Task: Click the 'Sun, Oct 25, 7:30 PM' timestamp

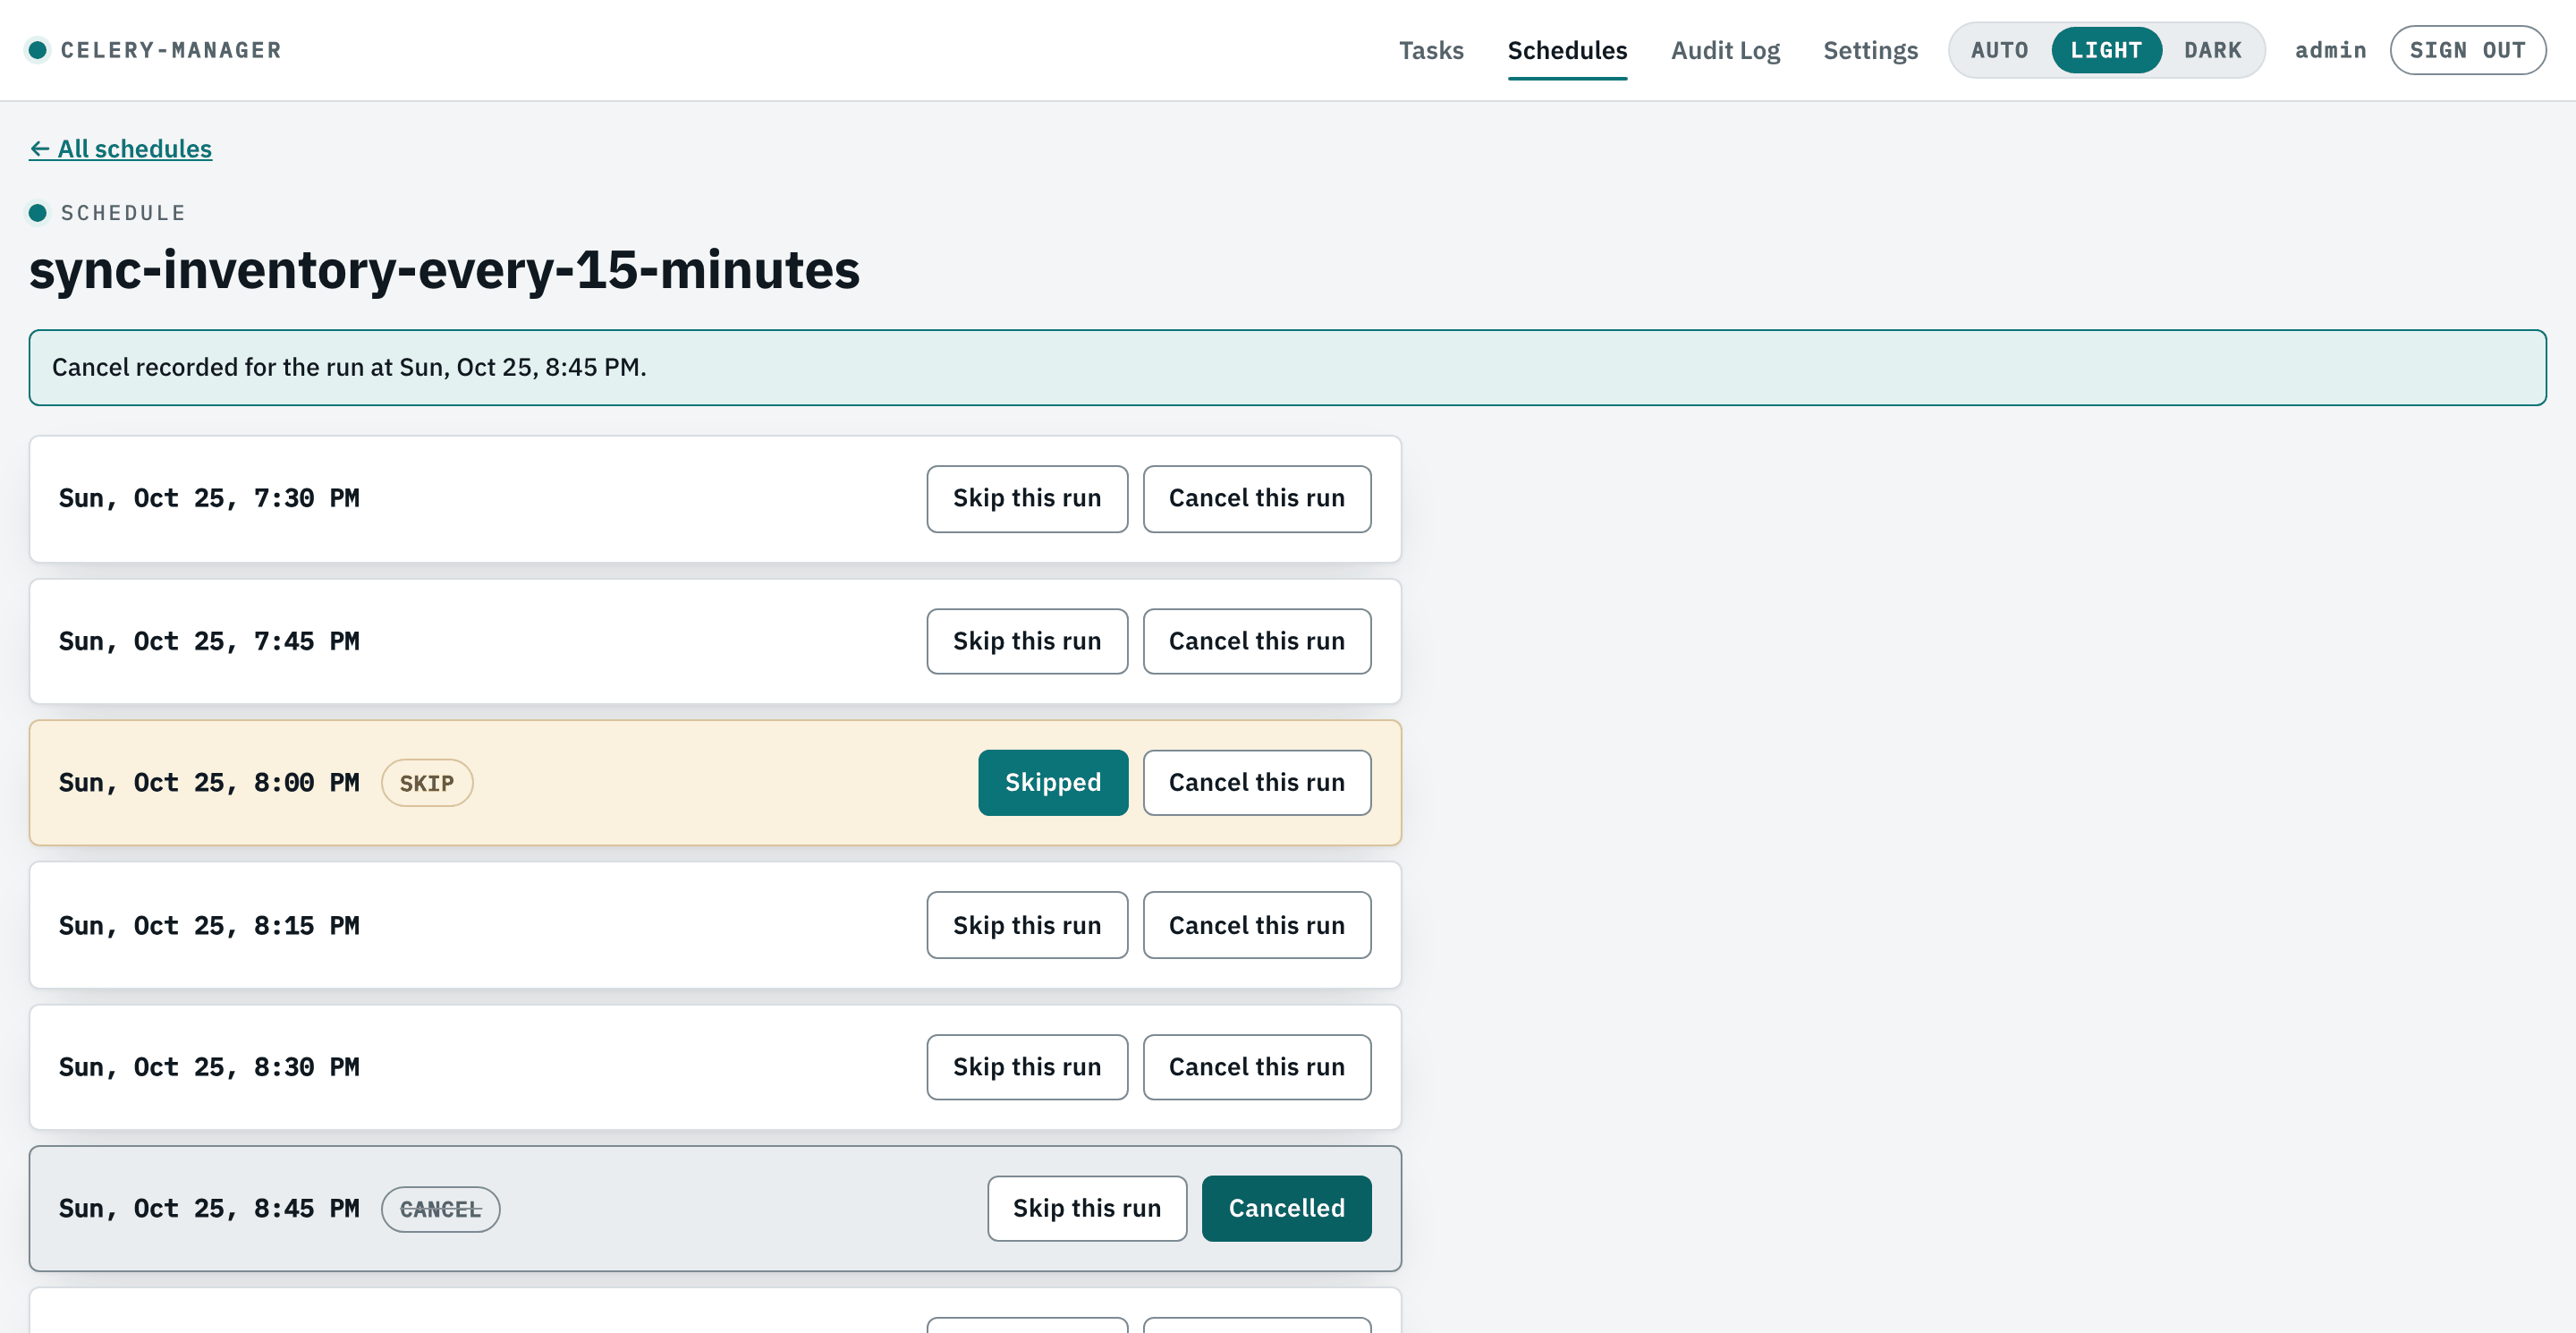Action: 209,498
